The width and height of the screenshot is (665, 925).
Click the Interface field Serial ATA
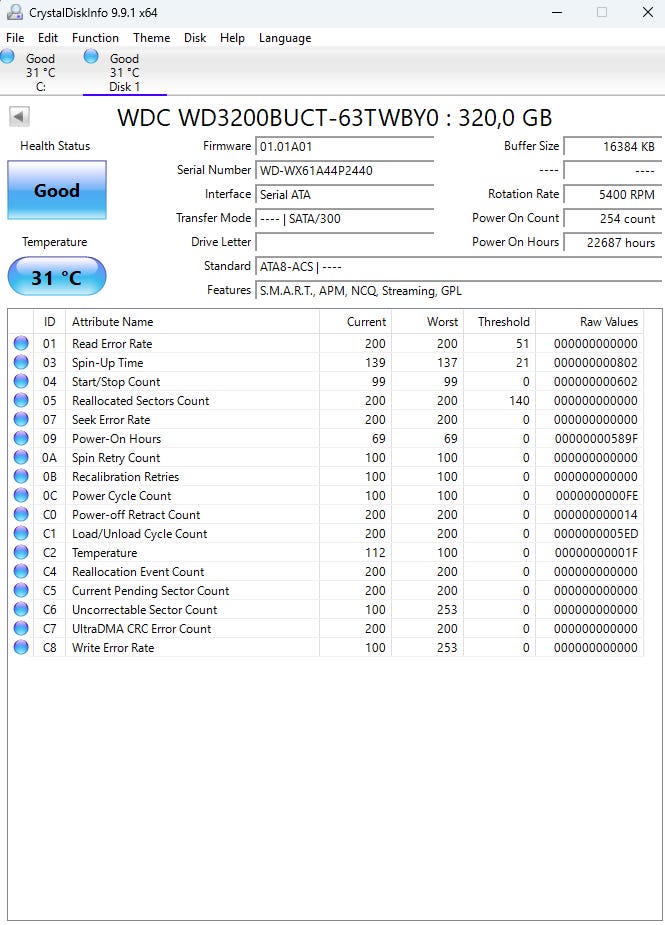tap(345, 194)
